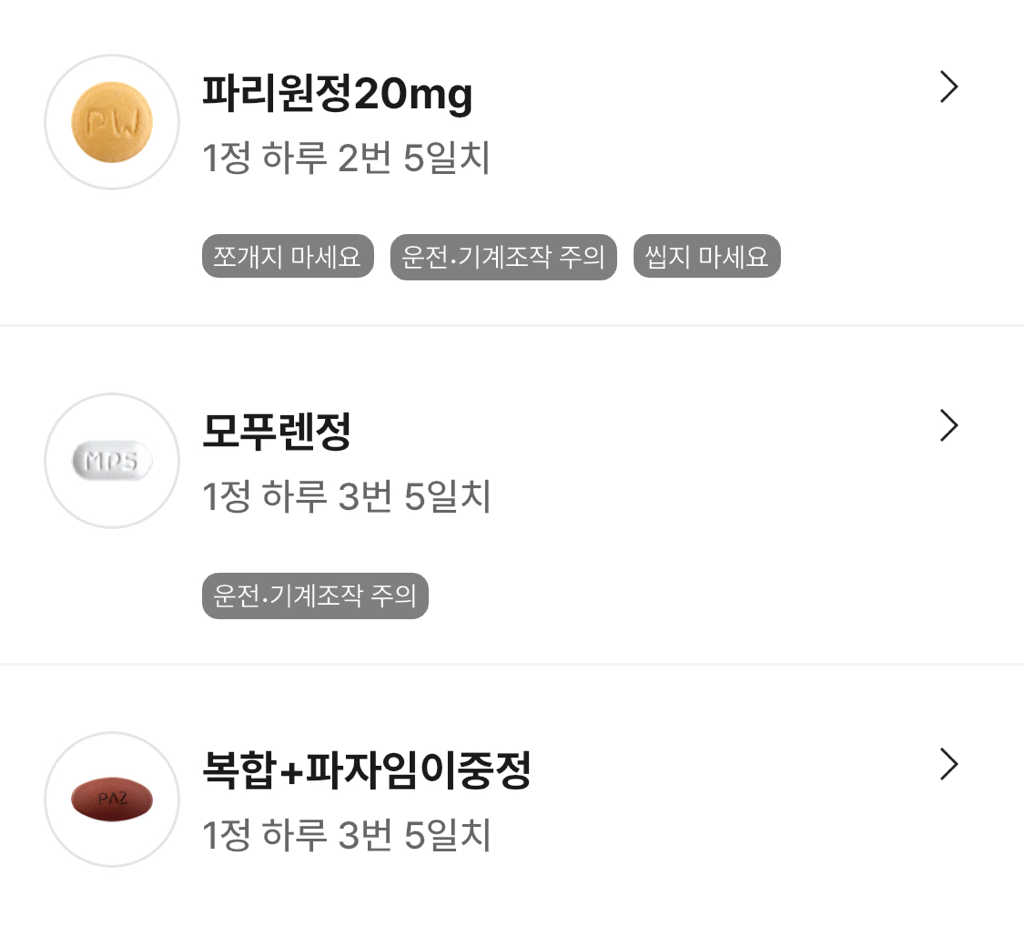Click the '1정 하루 2번 5일치' dosage text
Image resolution: width=1024 pixels, height=927 pixels.
tap(346, 158)
